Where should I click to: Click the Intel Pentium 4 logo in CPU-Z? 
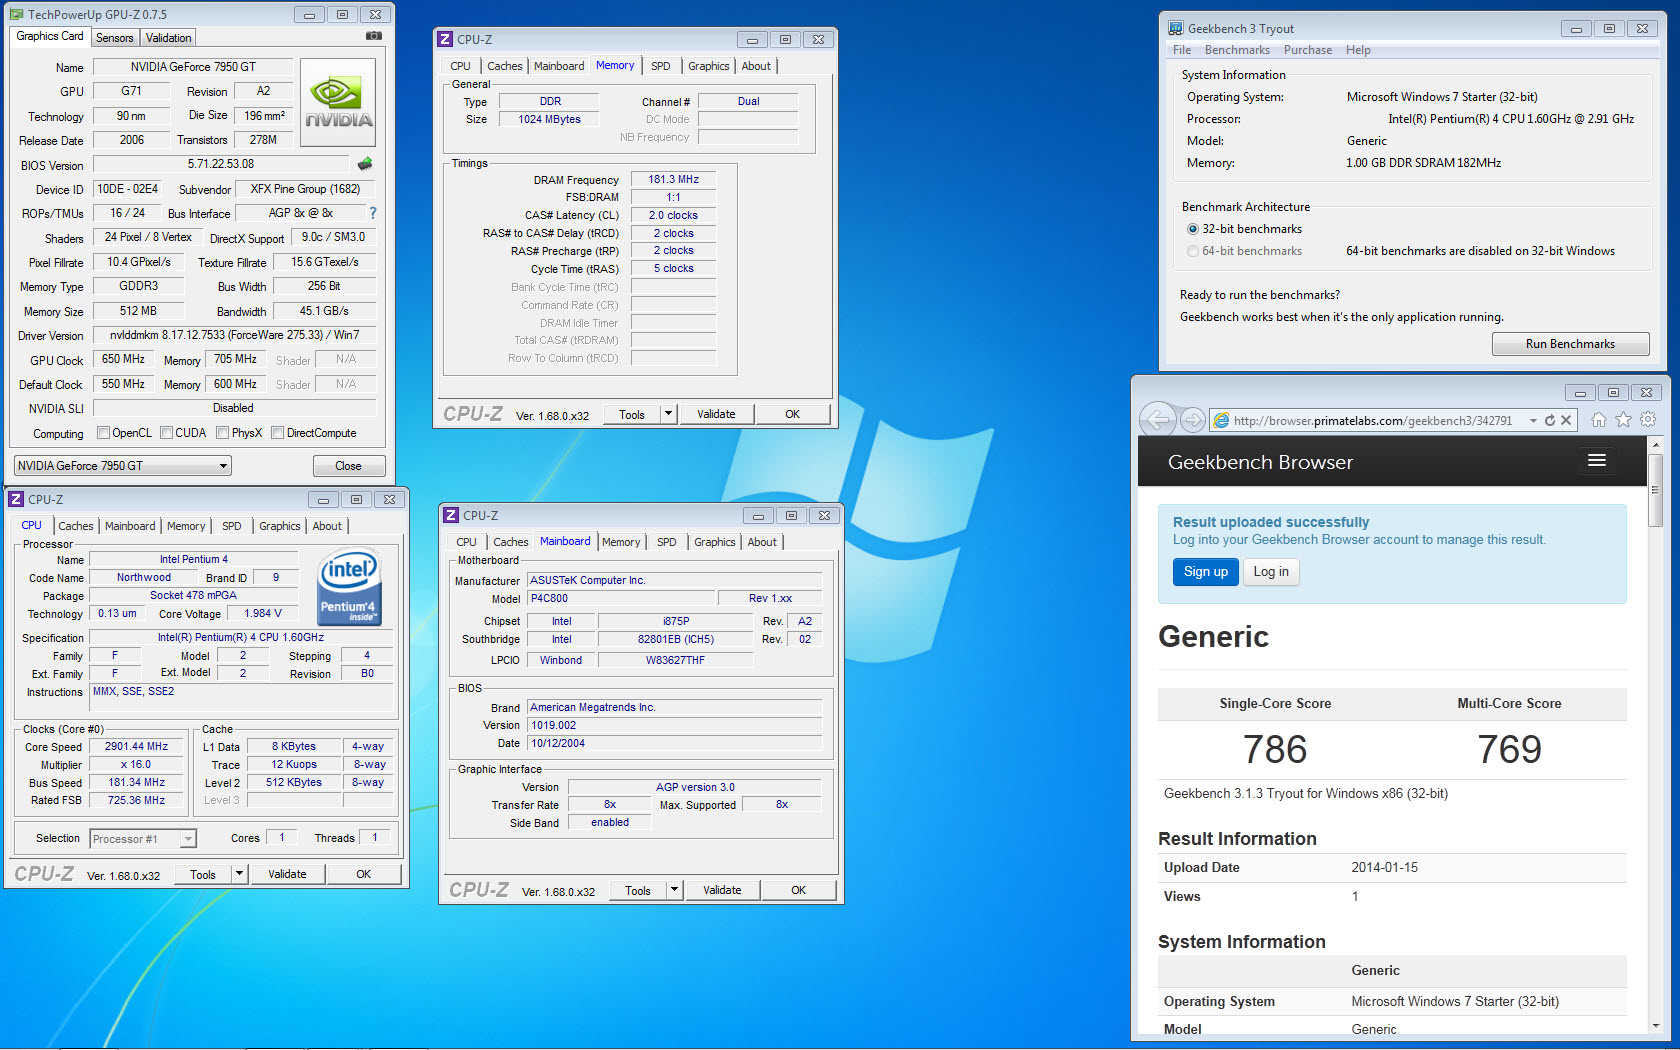click(349, 588)
